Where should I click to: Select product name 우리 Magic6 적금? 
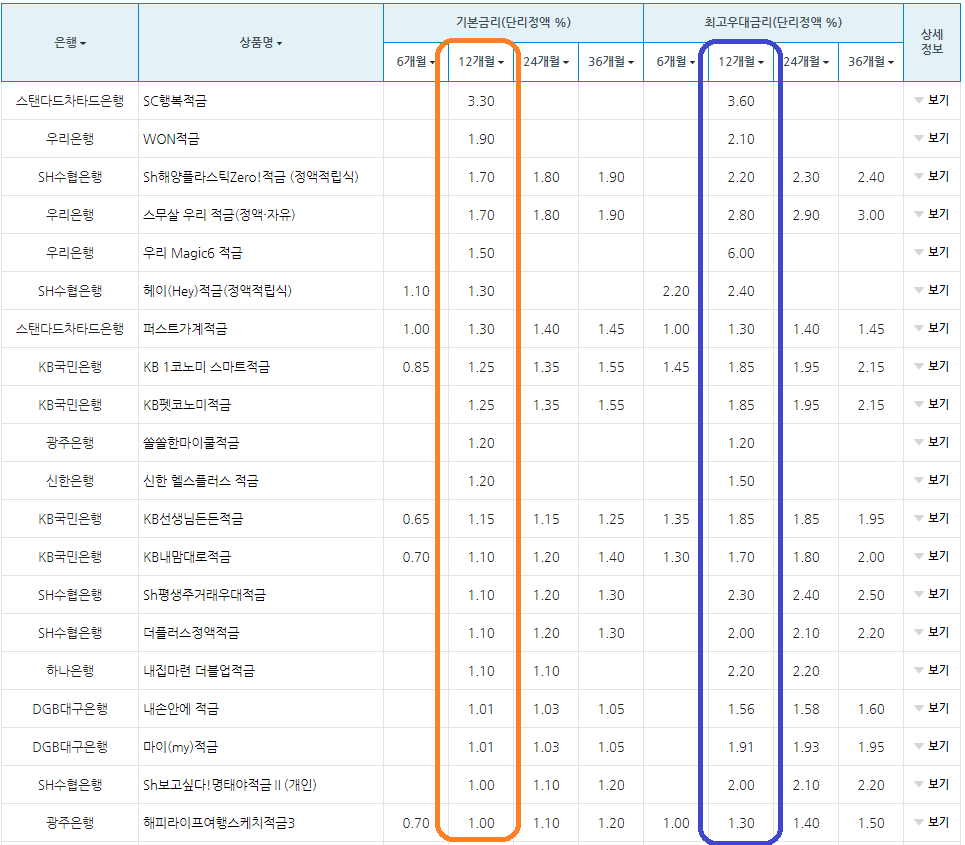(193, 253)
